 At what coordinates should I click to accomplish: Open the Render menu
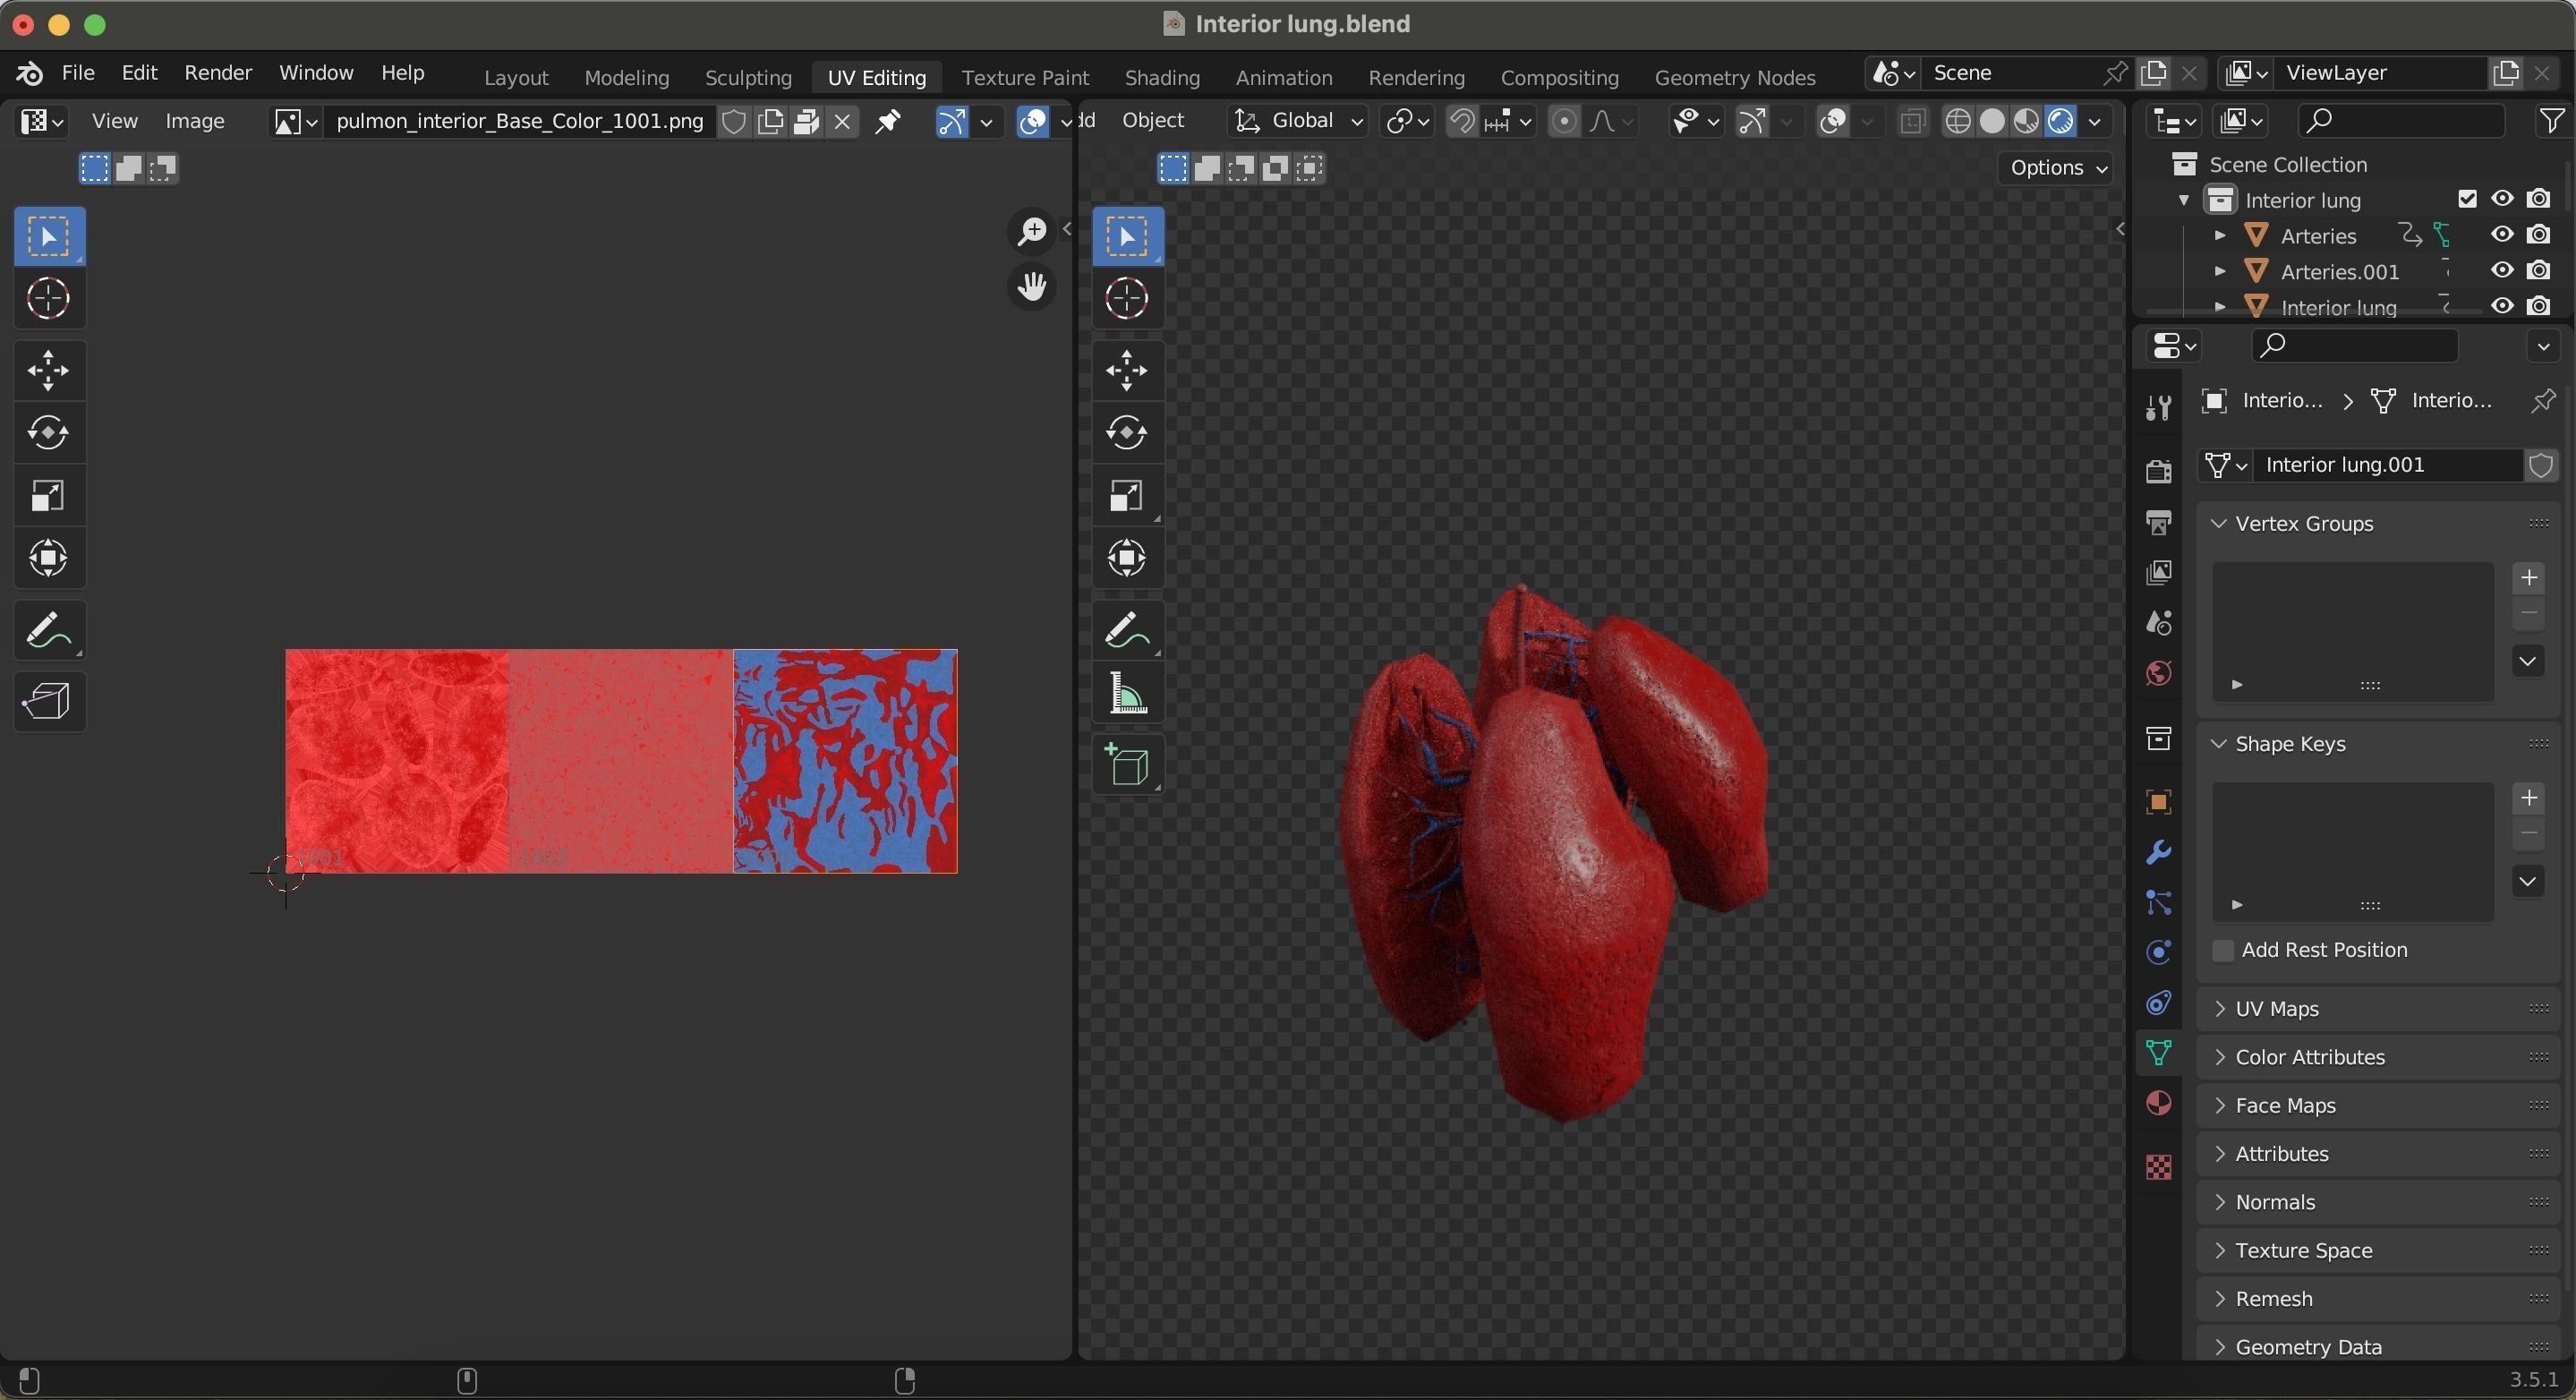[x=217, y=73]
